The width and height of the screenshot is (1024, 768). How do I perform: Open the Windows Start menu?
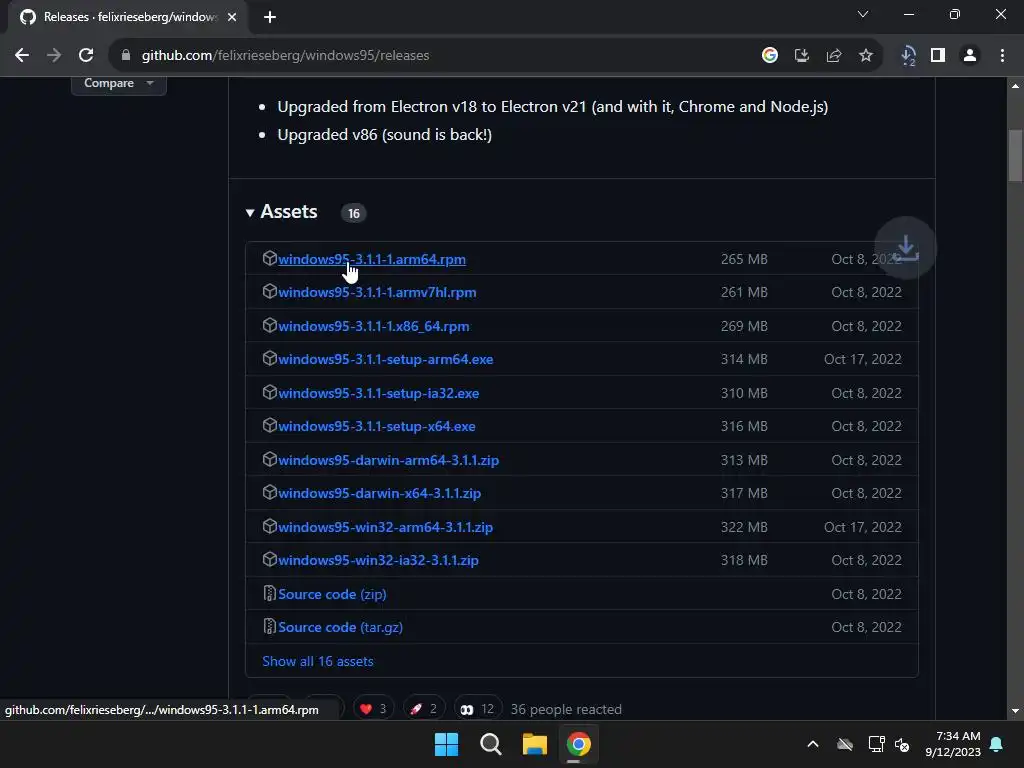pyautogui.click(x=447, y=744)
